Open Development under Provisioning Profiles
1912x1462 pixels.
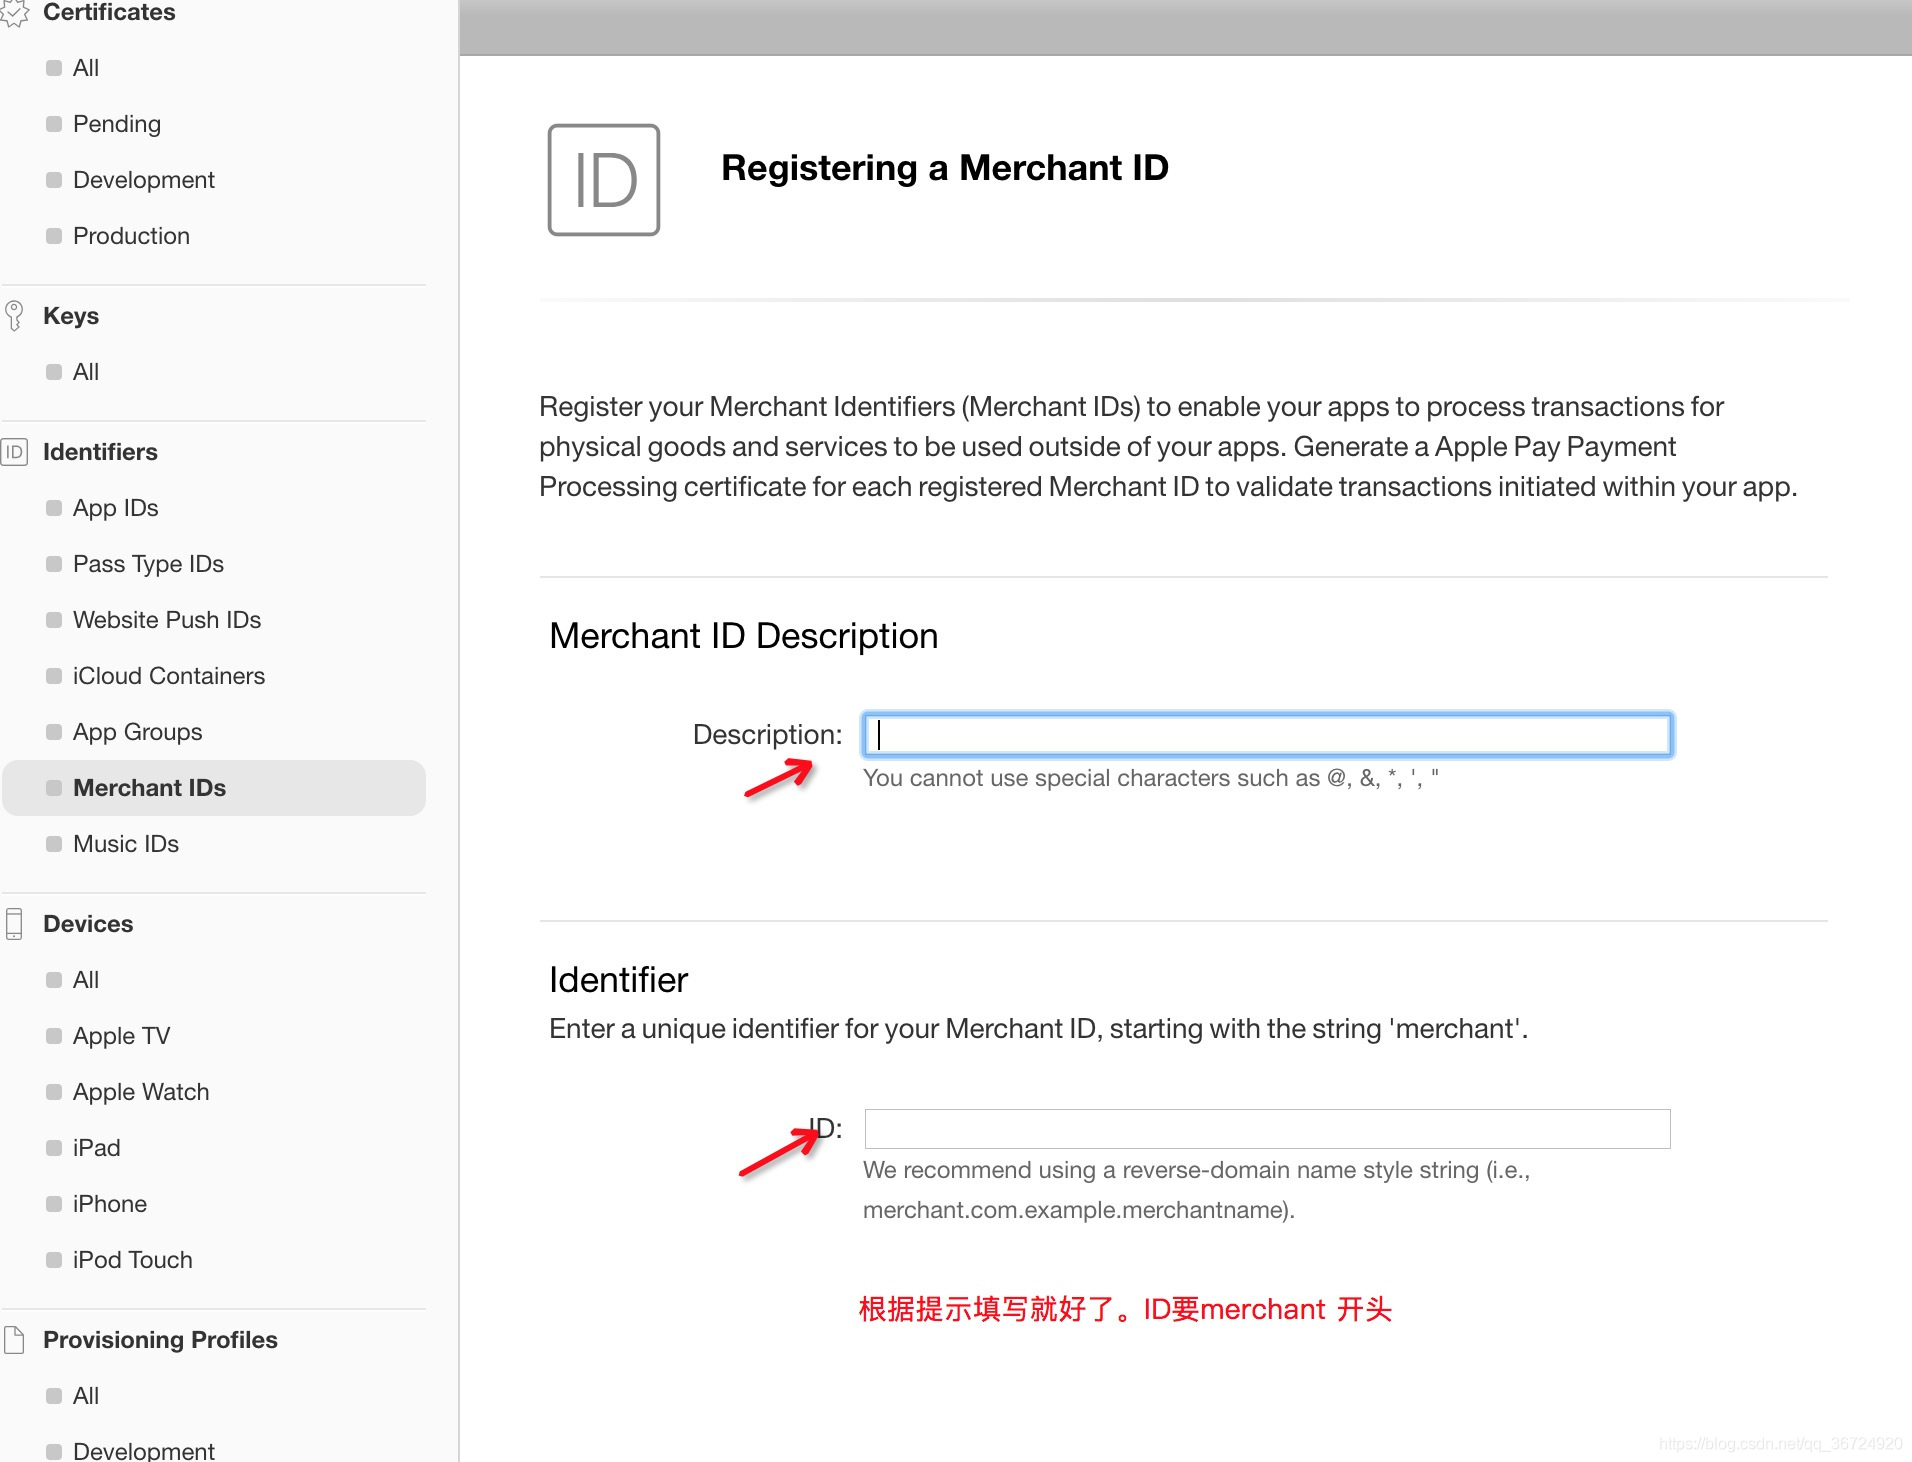pos(144,1450)
